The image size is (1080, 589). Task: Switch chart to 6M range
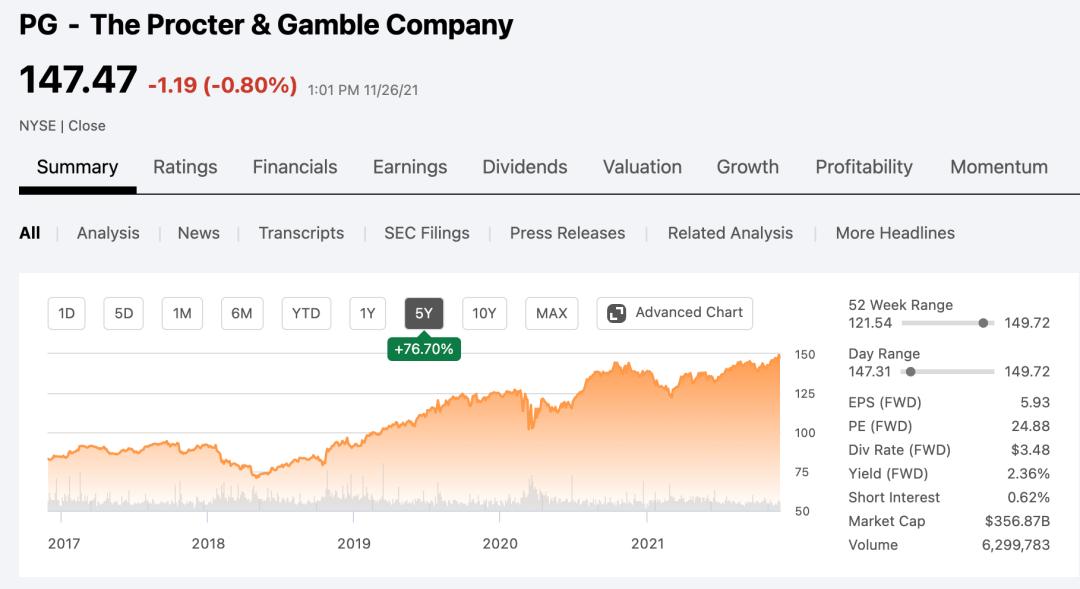point(241,313)
